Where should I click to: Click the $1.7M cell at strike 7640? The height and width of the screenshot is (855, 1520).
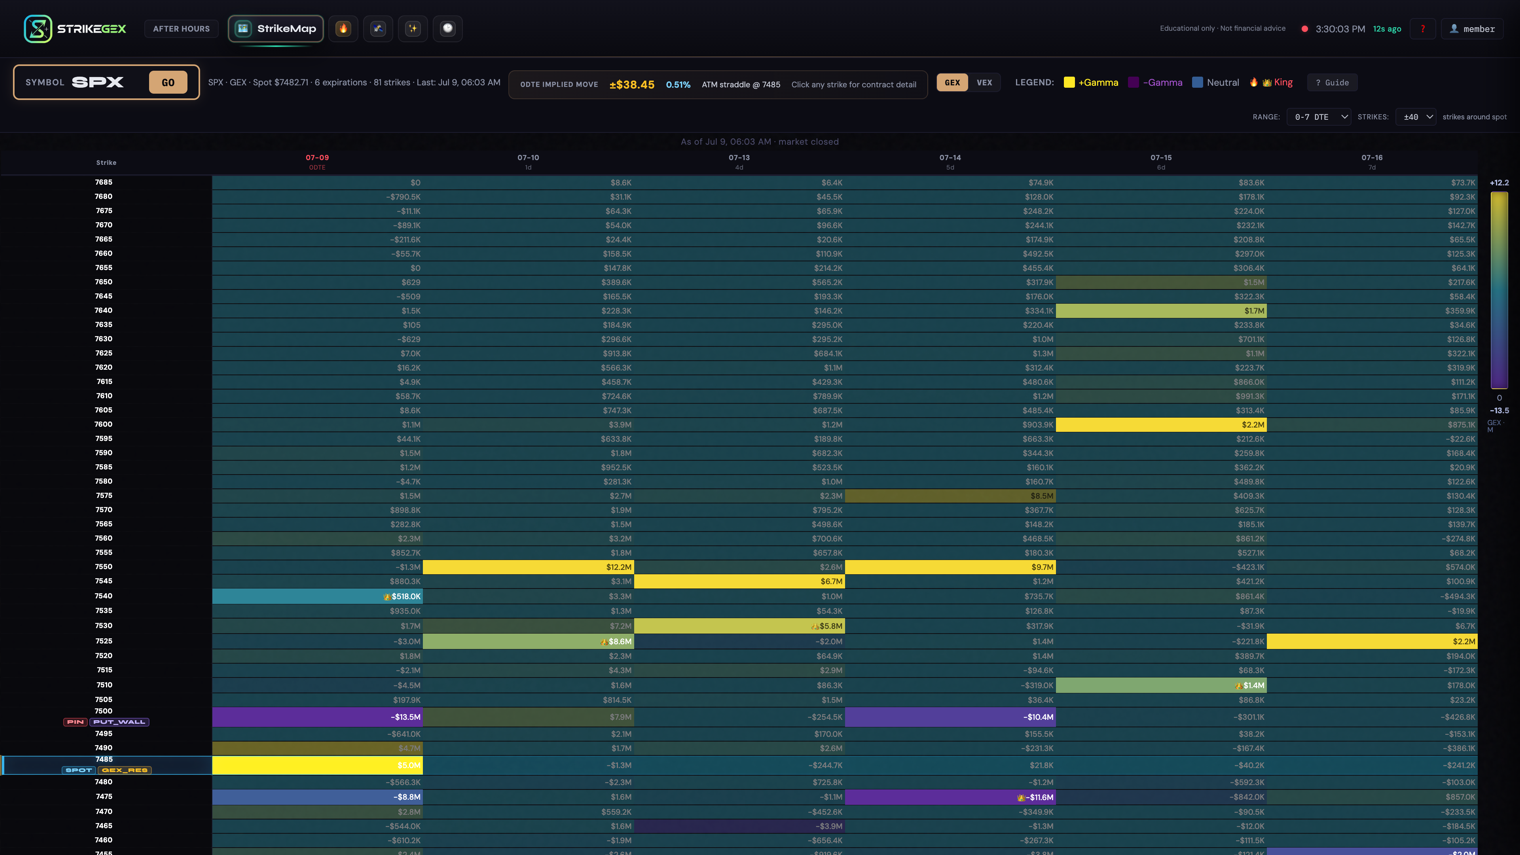click(1161, 311)
